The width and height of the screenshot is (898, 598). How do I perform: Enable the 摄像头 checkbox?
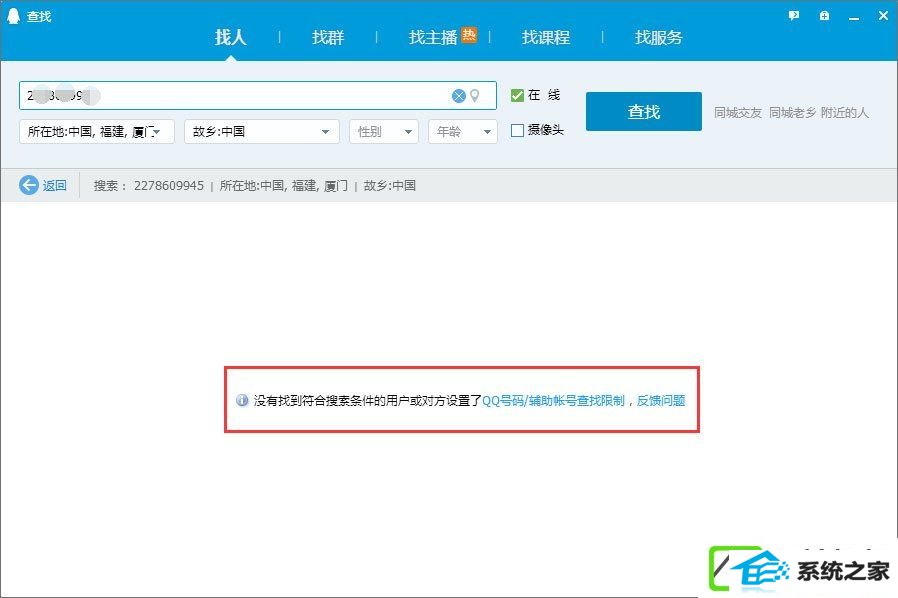(517, 131)
